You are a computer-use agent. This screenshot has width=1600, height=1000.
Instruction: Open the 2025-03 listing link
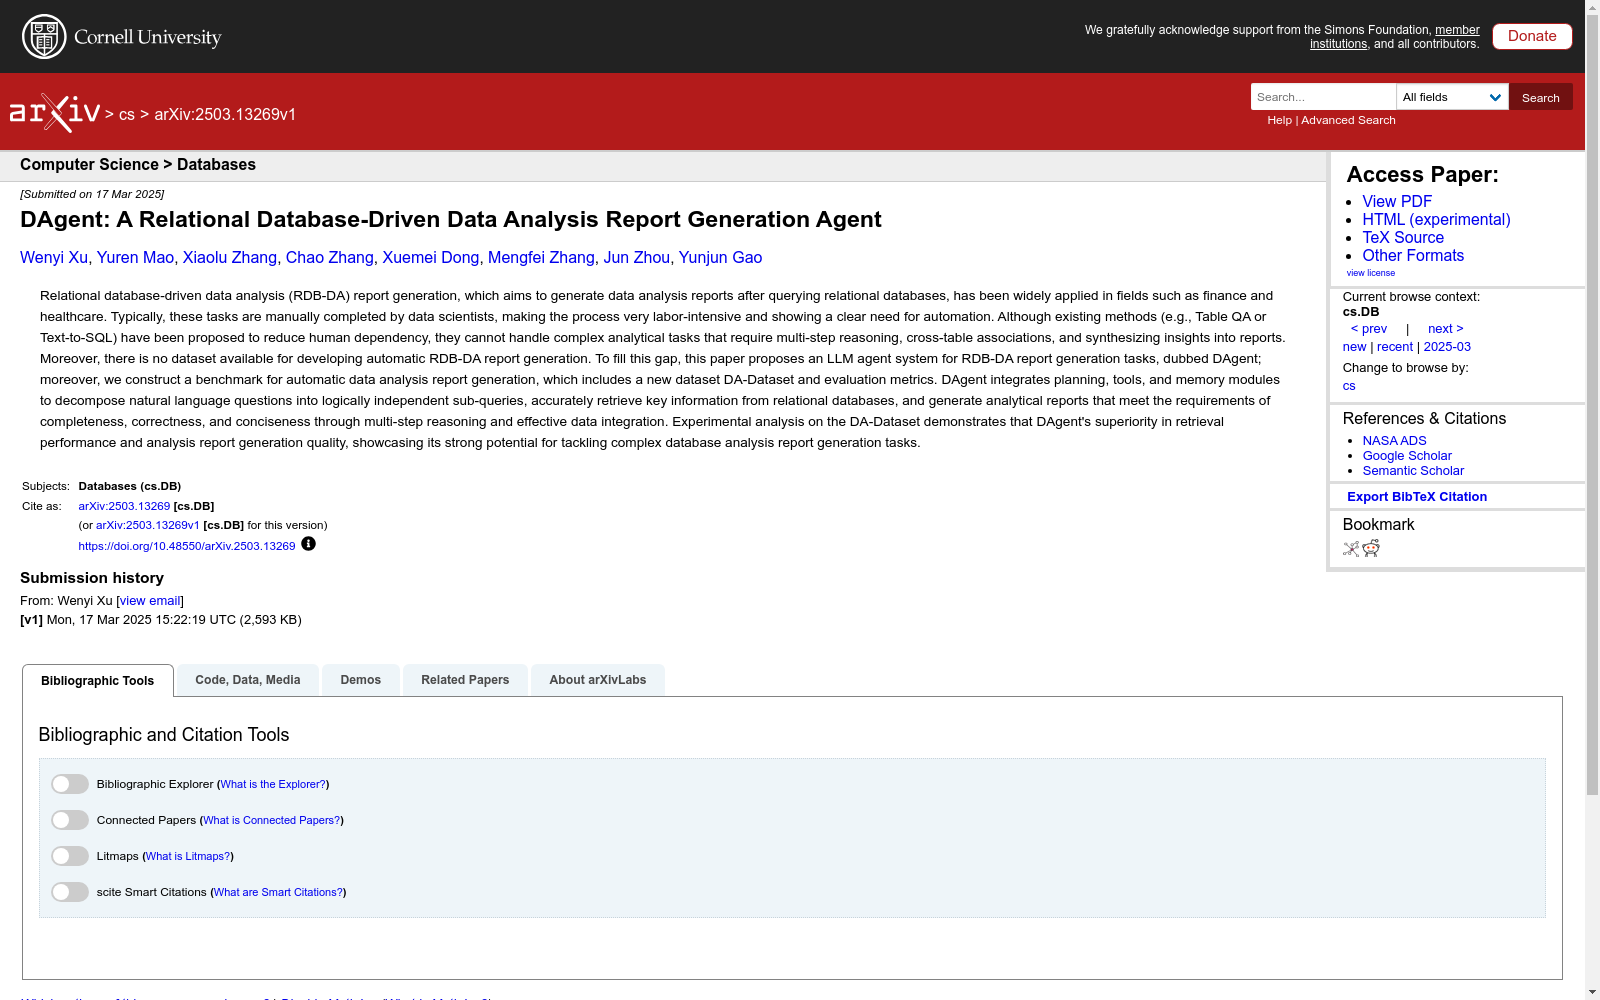1447,347
